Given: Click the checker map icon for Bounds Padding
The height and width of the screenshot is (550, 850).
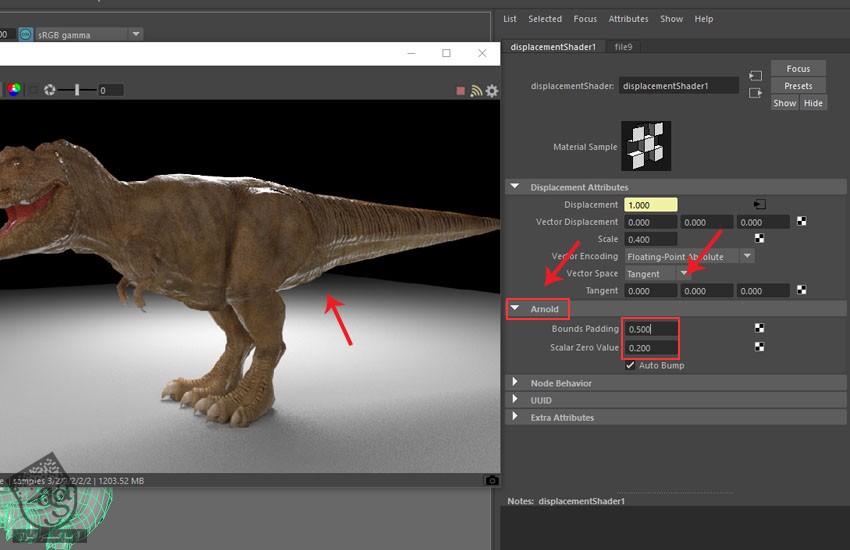Looking at the screenshot, I should click(x=759, y=328).
